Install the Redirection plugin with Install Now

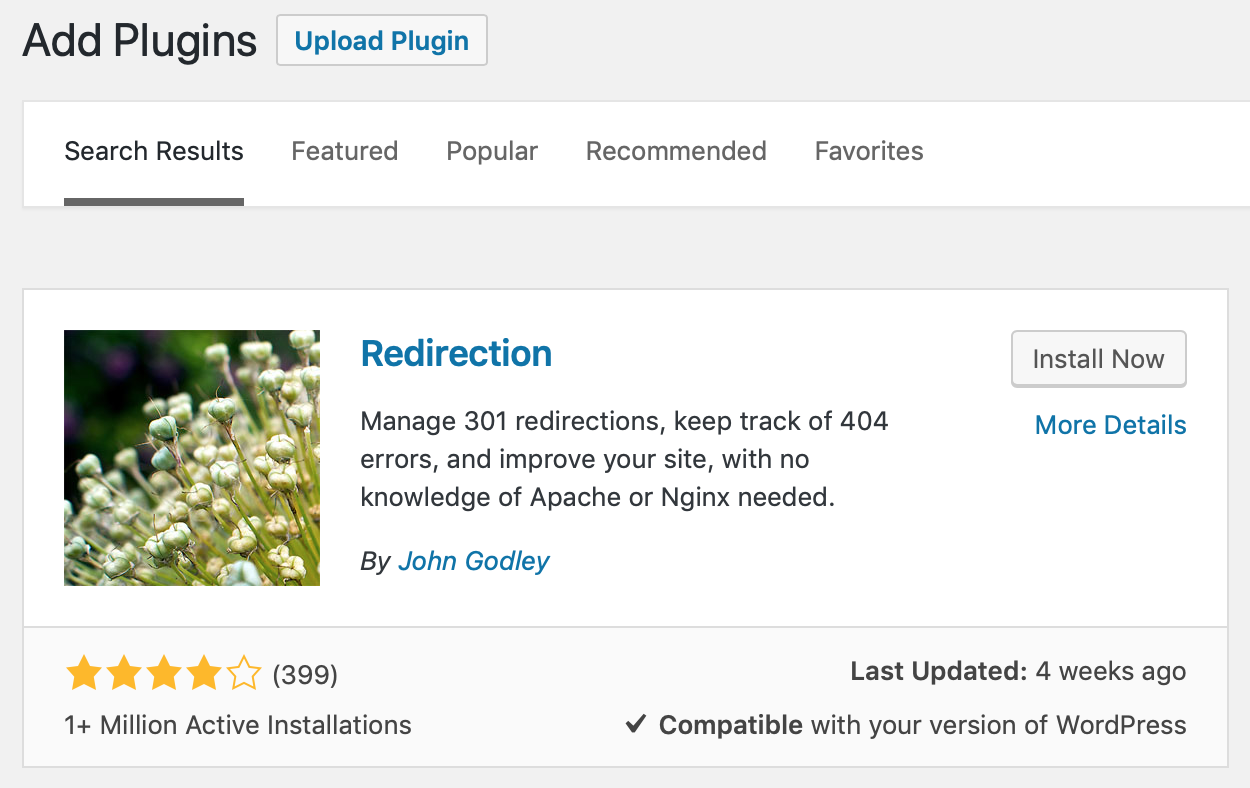[x=1099, y=359]
